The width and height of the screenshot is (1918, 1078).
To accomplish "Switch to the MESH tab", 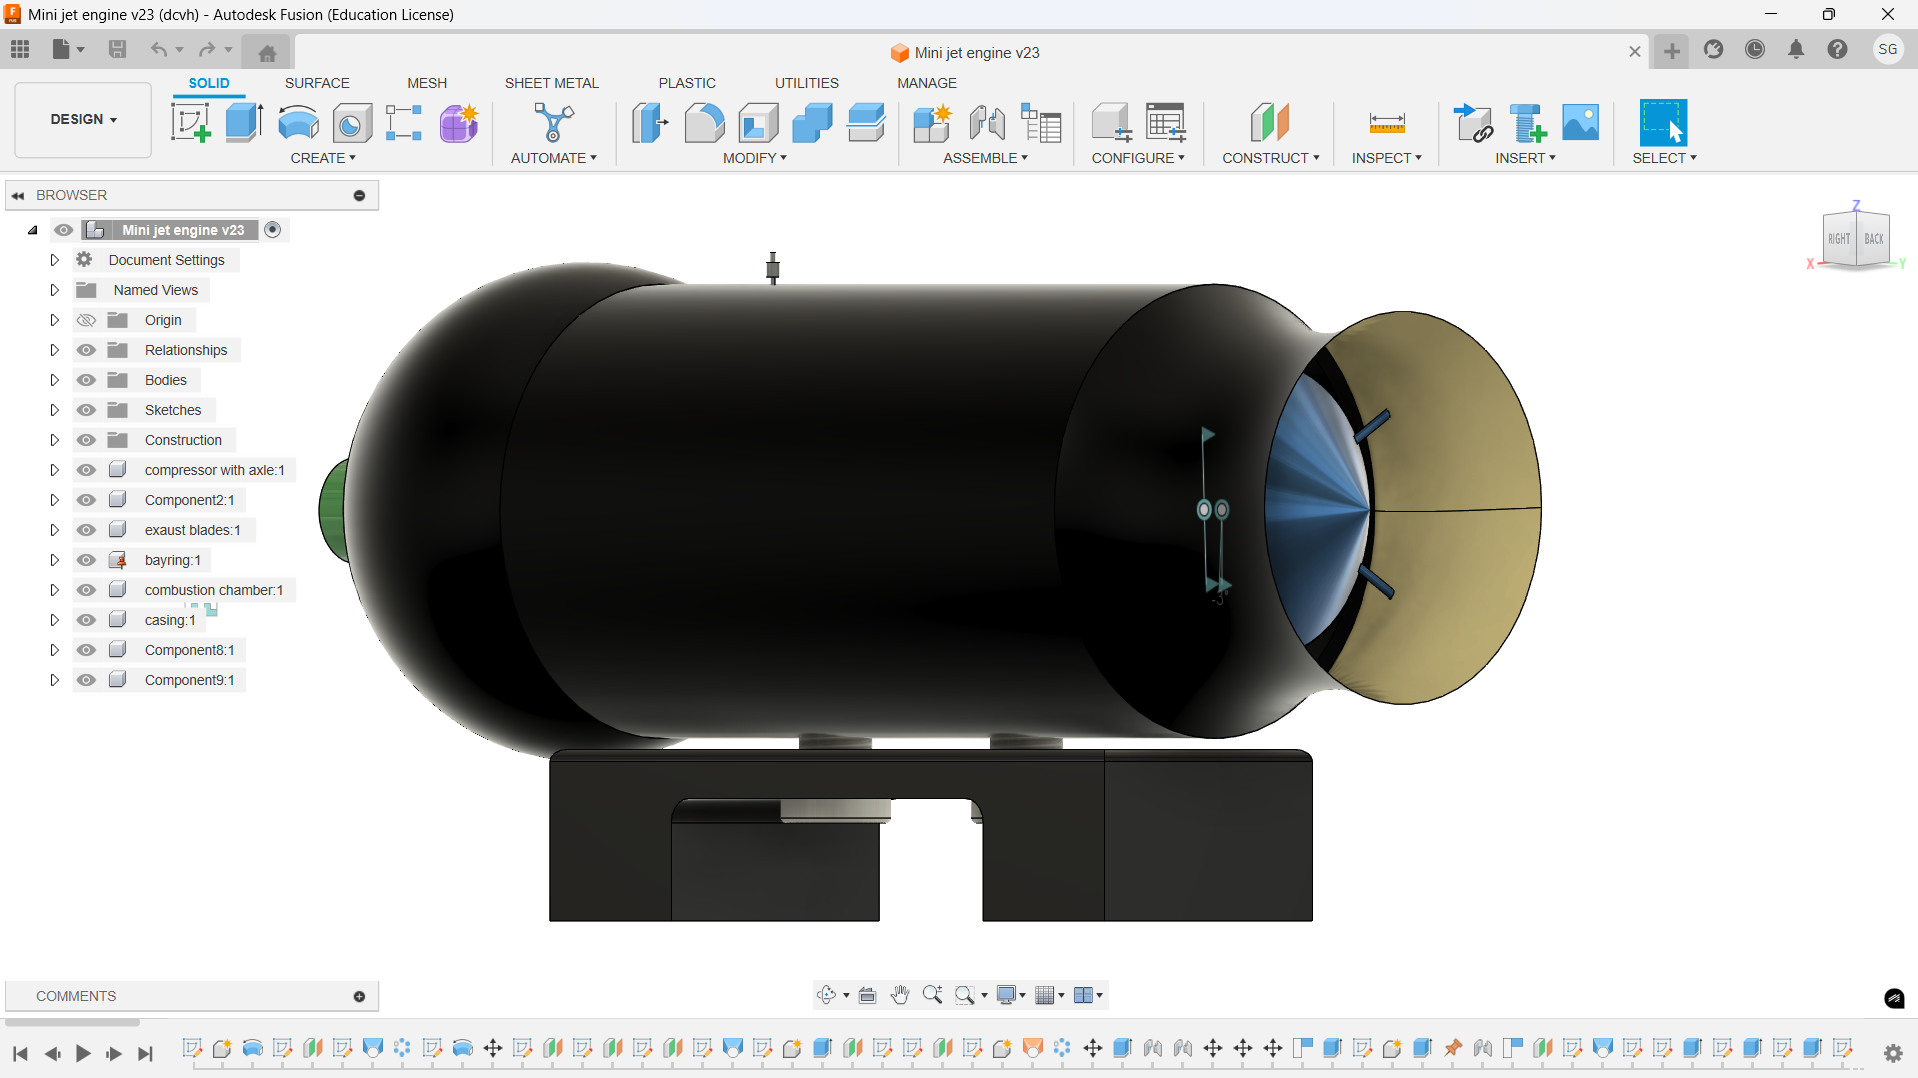I will (427, 83).
